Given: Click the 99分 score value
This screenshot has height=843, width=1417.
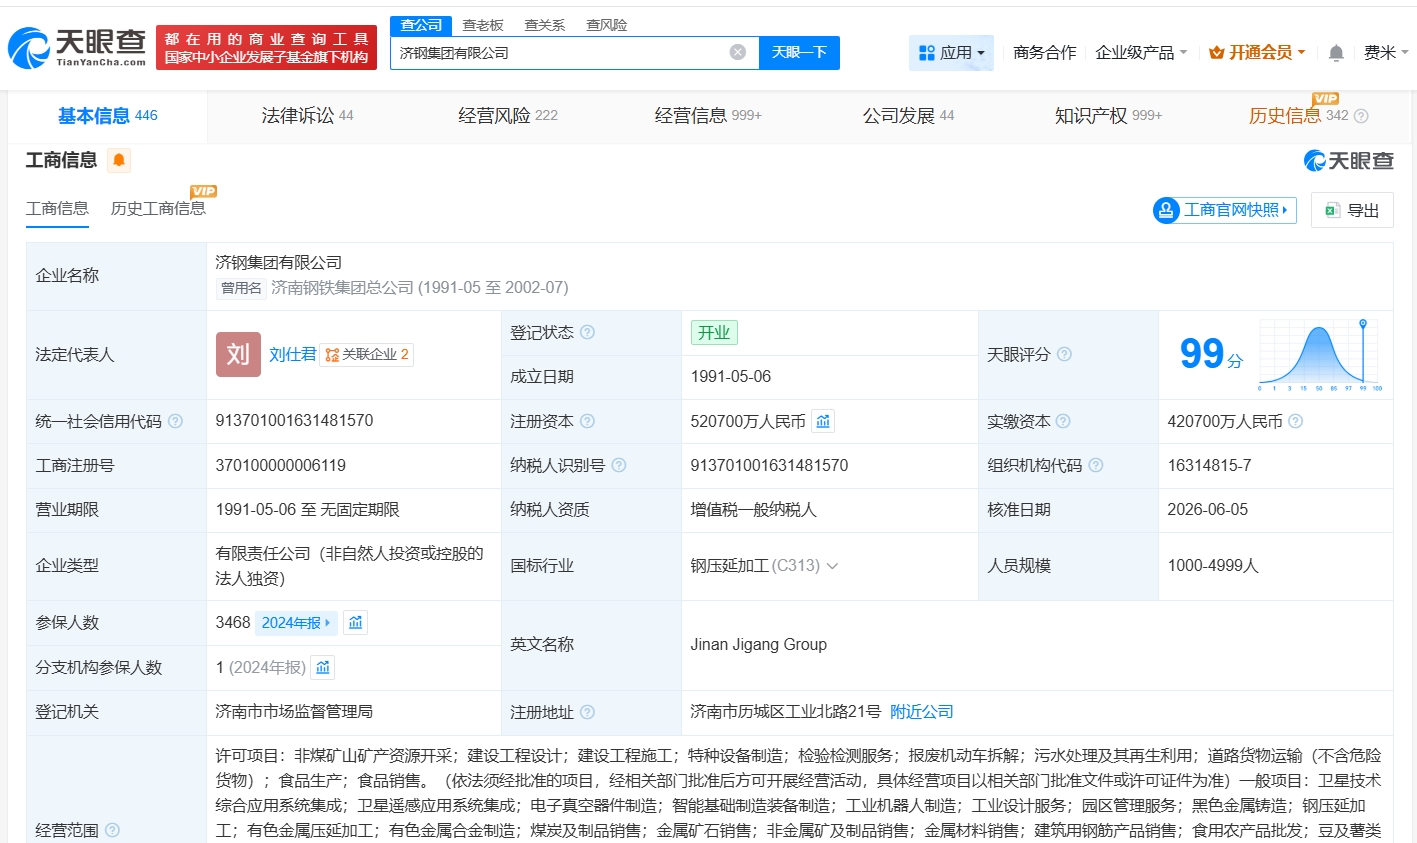Looking at the screenshot, I should point(1211,354).
